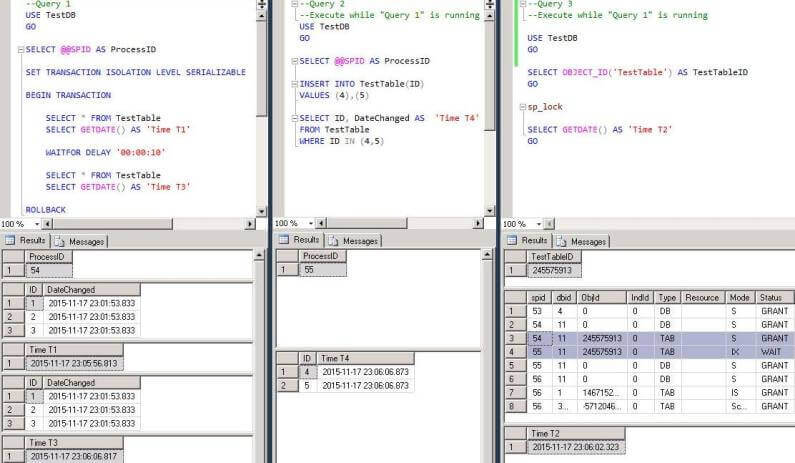
Task: Click scroll-up arrow in Query 1 editor
Action: (262, 16)
